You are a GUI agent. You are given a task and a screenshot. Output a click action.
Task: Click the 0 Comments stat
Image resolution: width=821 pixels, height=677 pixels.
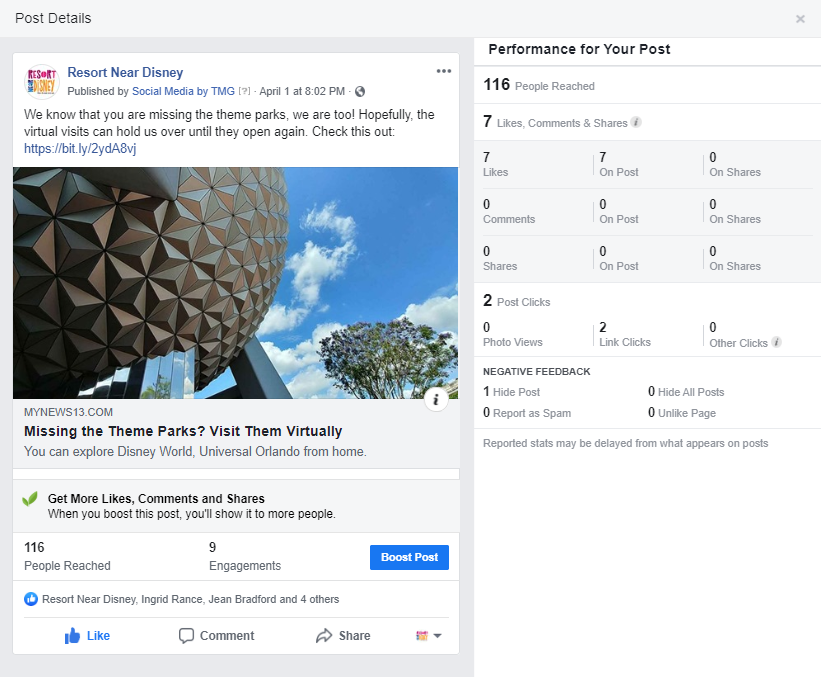tap(509, 212)
